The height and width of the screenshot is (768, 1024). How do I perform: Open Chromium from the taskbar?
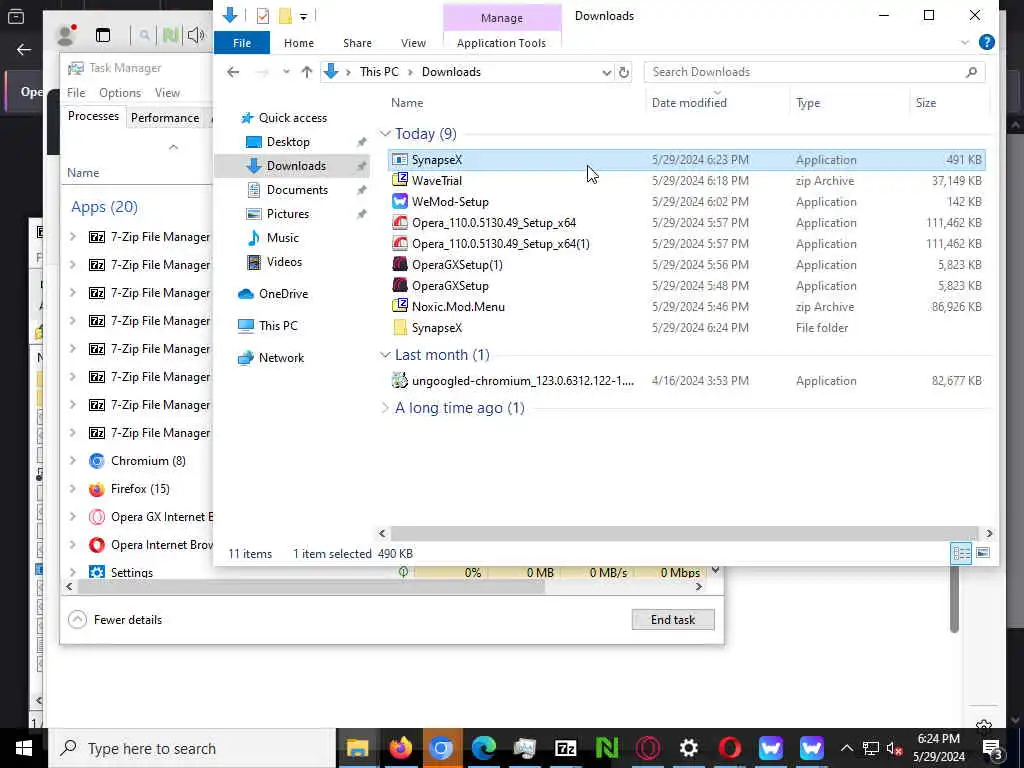tap(441, 748)
